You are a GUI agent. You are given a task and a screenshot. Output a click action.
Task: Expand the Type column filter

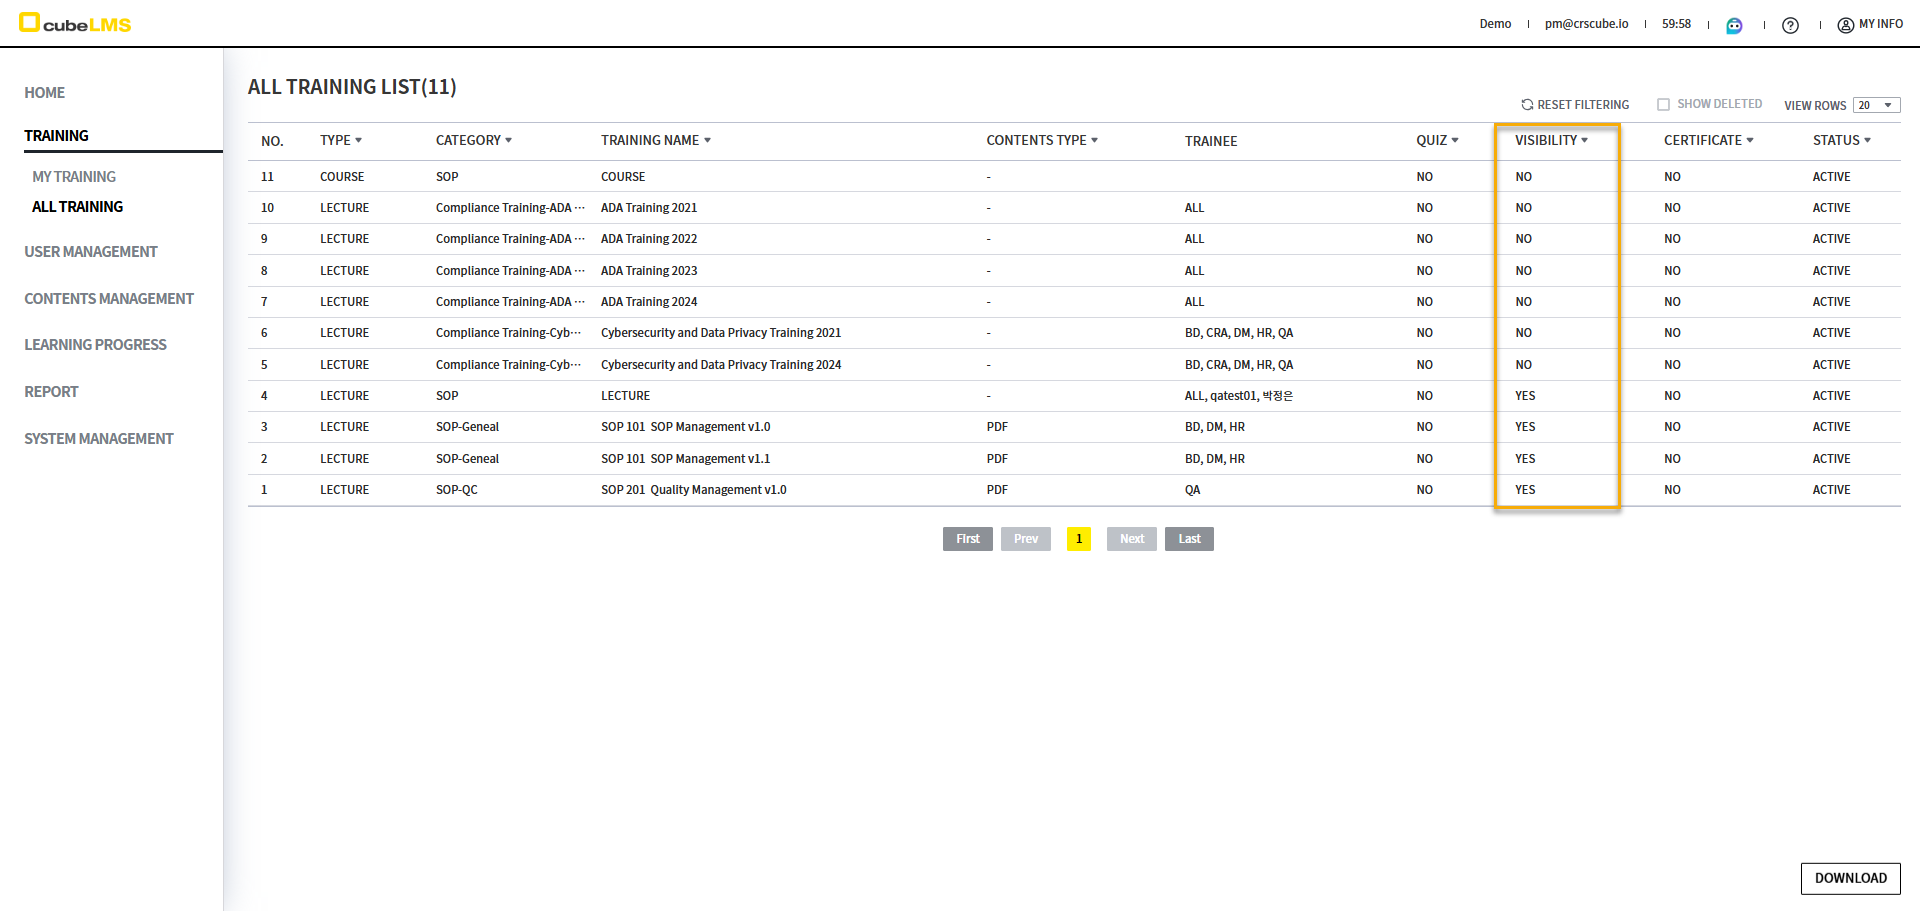pos(358,140)
